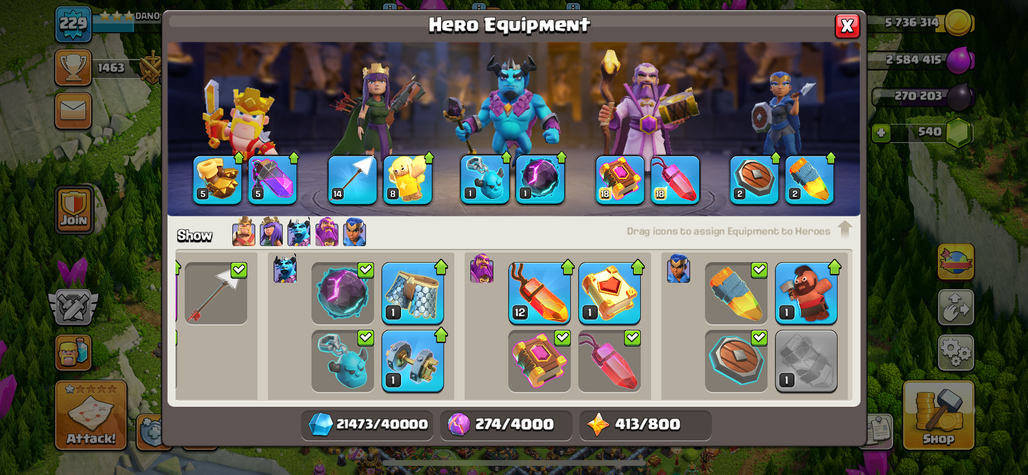Select the Barbarian King filter portrait
This screenshot has width=1028, height=475.
(x=243, y=233)
